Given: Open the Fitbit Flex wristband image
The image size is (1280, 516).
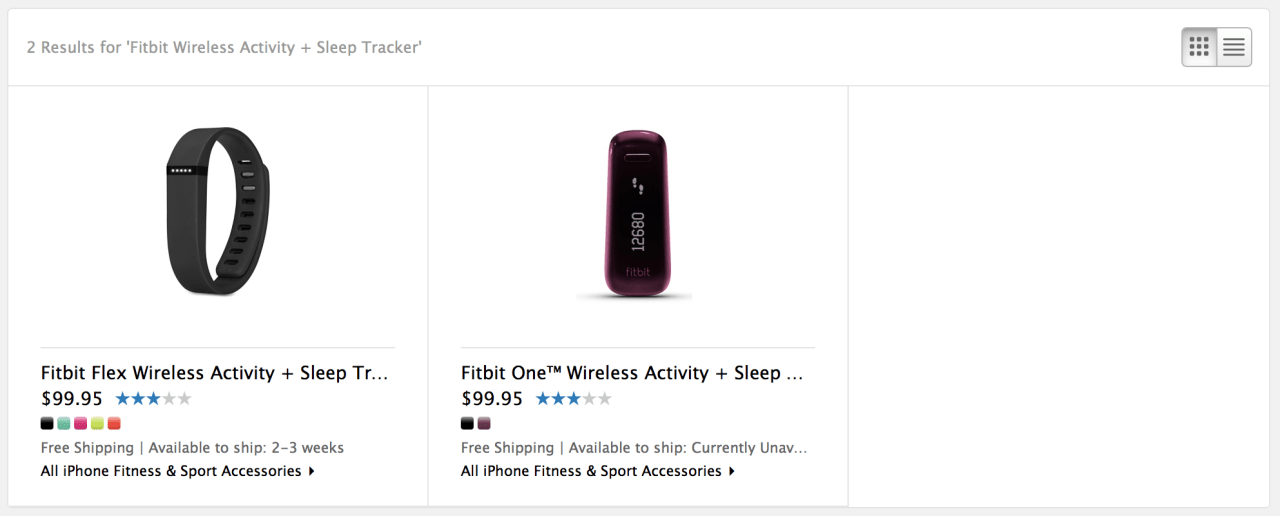Looking at the screenshot, I should [x=218, y=211].
